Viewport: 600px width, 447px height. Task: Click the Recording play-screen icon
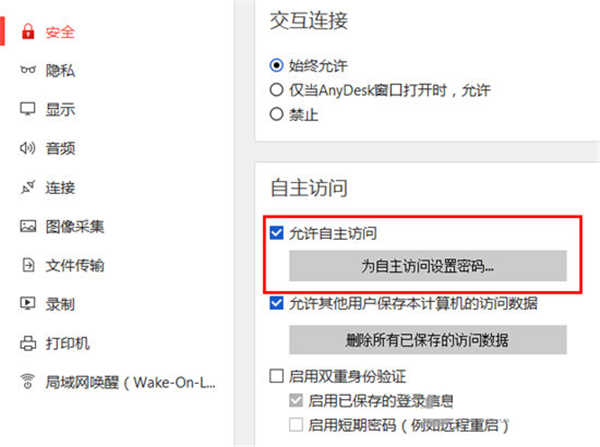click(x=28, y=304)
